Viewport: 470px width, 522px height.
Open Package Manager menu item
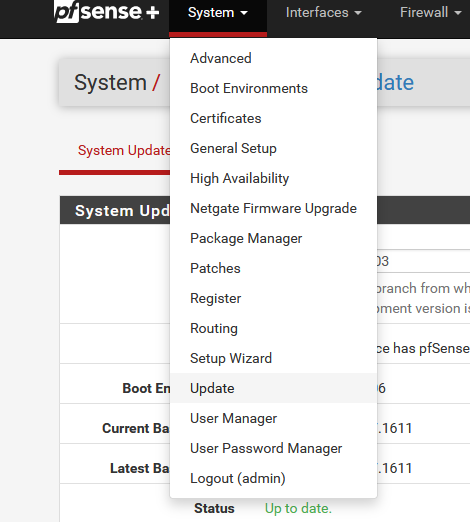click(x=273, y=238)
